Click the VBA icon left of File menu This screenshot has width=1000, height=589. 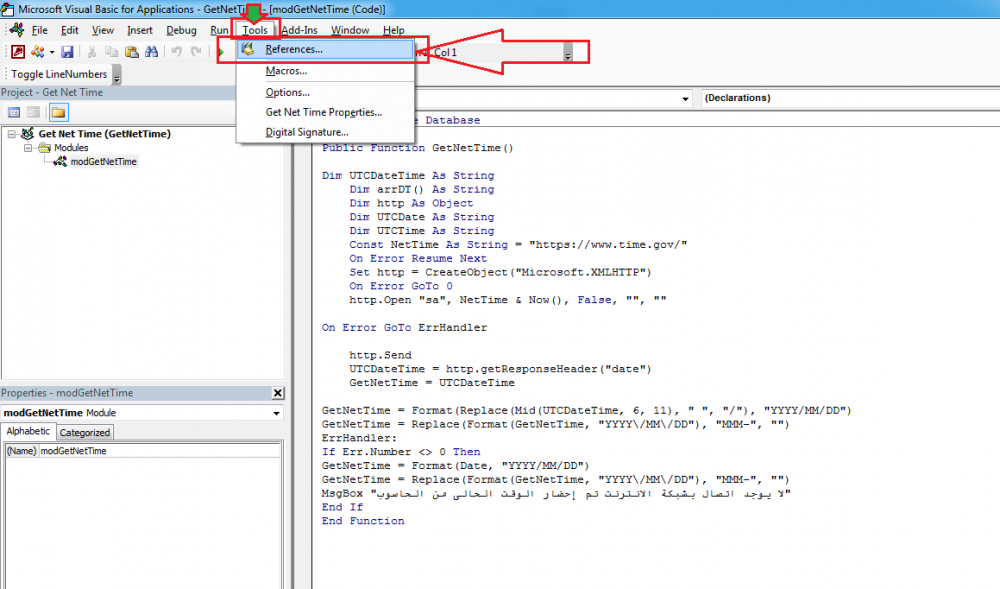17,30
